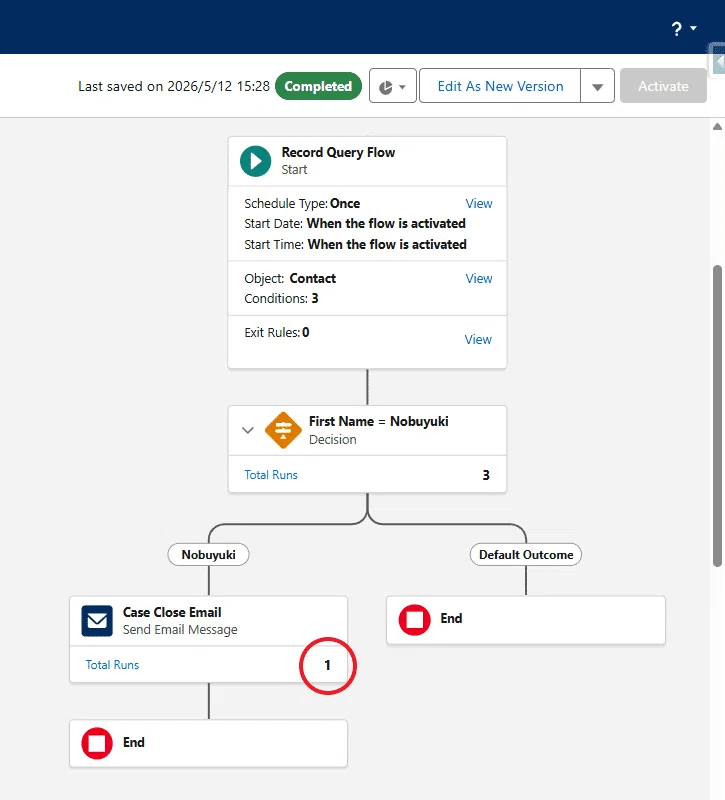Open the View link for Schedule Type

479,204
